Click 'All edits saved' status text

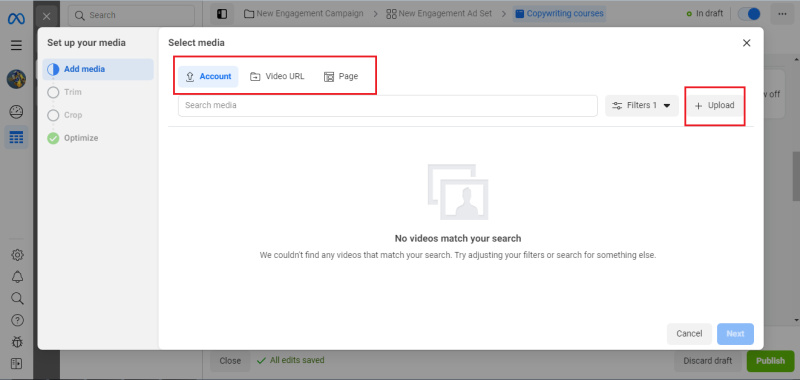[297, 360]
